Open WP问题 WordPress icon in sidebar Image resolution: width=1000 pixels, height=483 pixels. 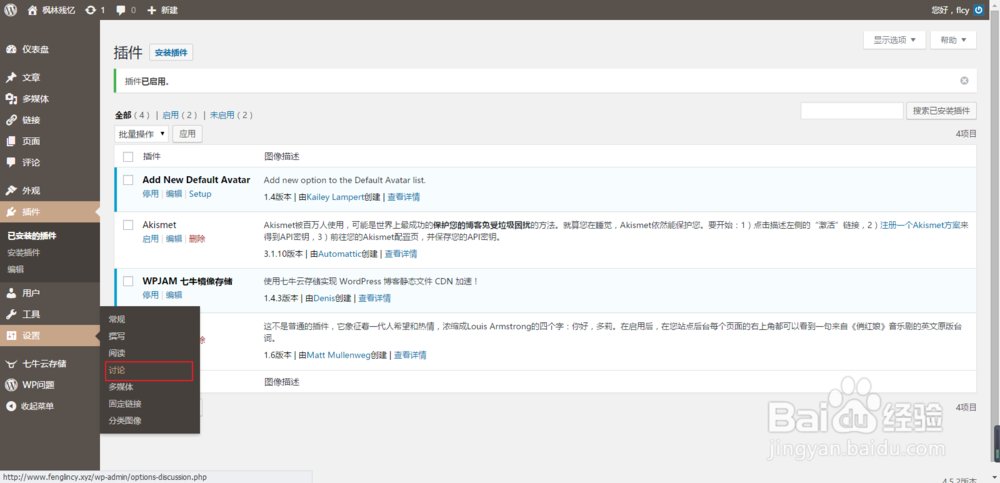click(11, 385)
